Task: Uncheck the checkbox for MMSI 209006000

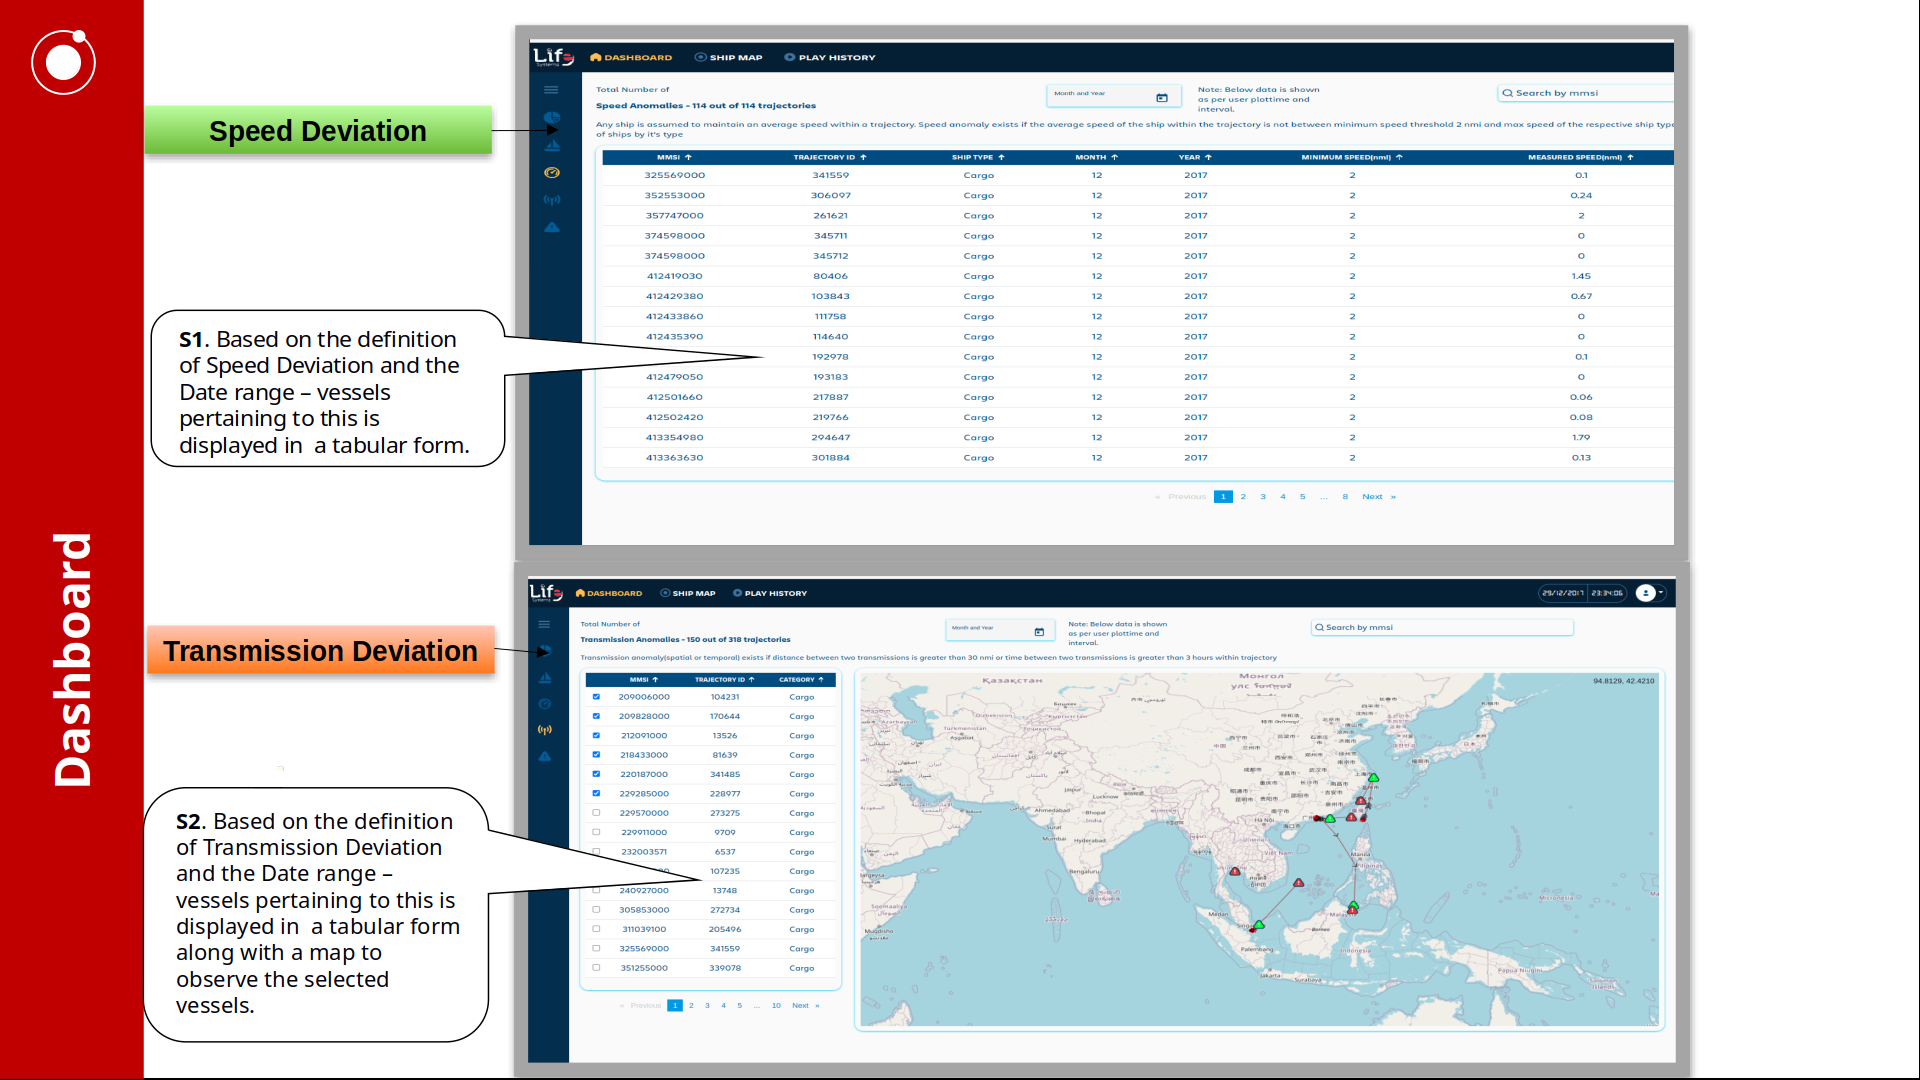Action: click(x=596, y=697)
